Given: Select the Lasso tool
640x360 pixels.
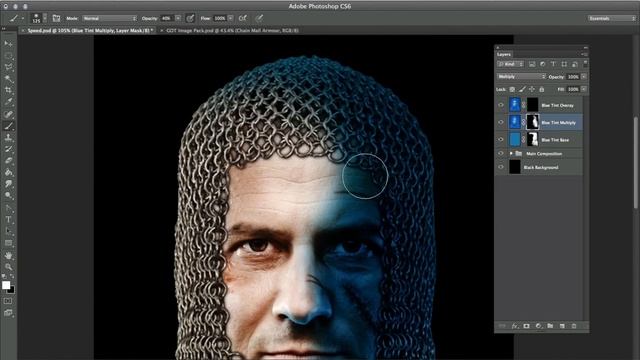Looking at the screenshot, I should coord(8,67).
